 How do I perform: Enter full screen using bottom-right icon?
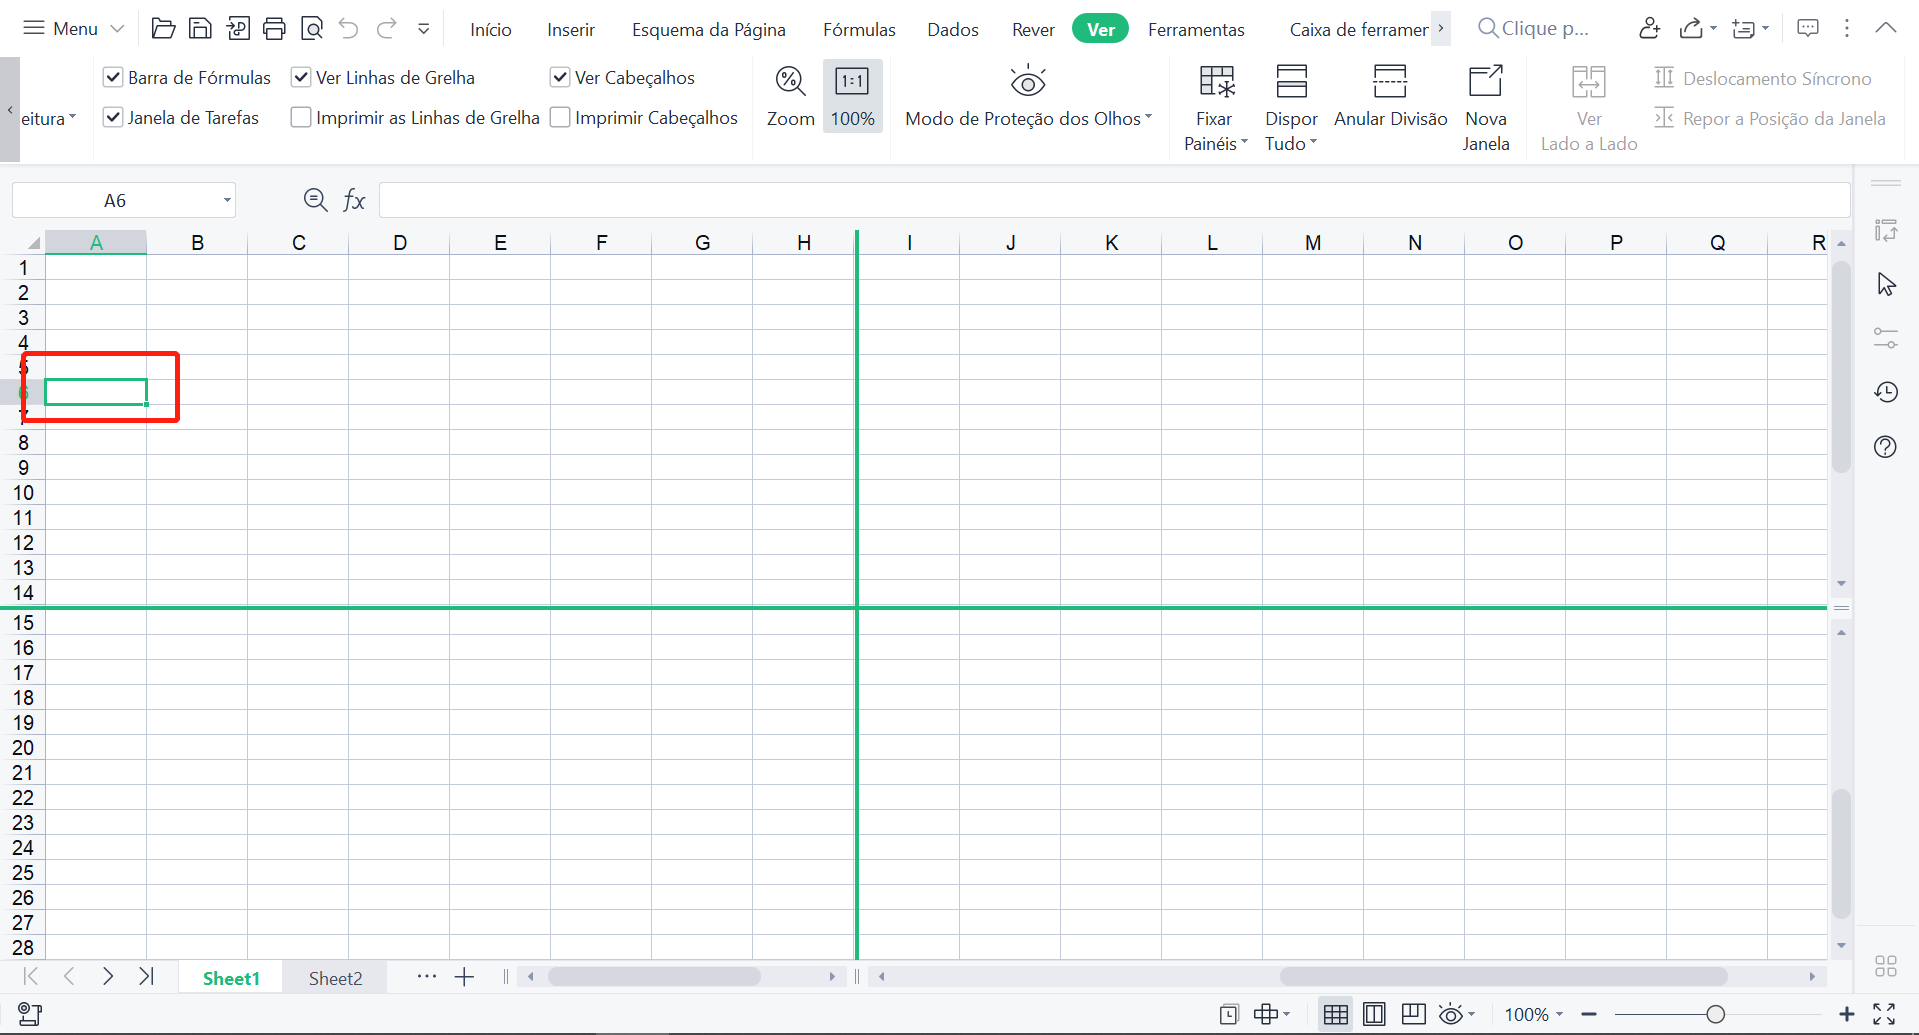pos(1884,1014)
